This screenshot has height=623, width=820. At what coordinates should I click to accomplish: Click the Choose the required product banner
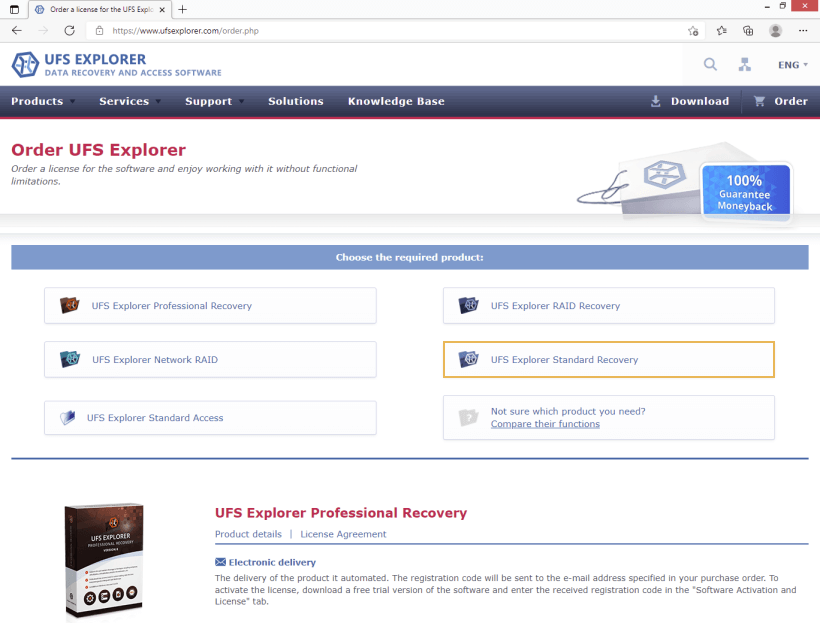[x=409, y=257]
